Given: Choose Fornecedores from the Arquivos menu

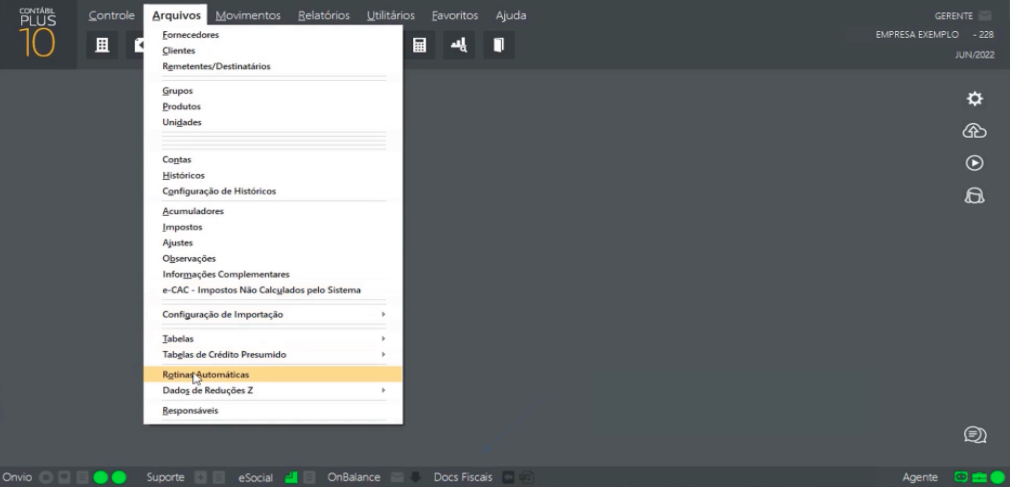Looking at the screenshot, I should tap(191, 35).
